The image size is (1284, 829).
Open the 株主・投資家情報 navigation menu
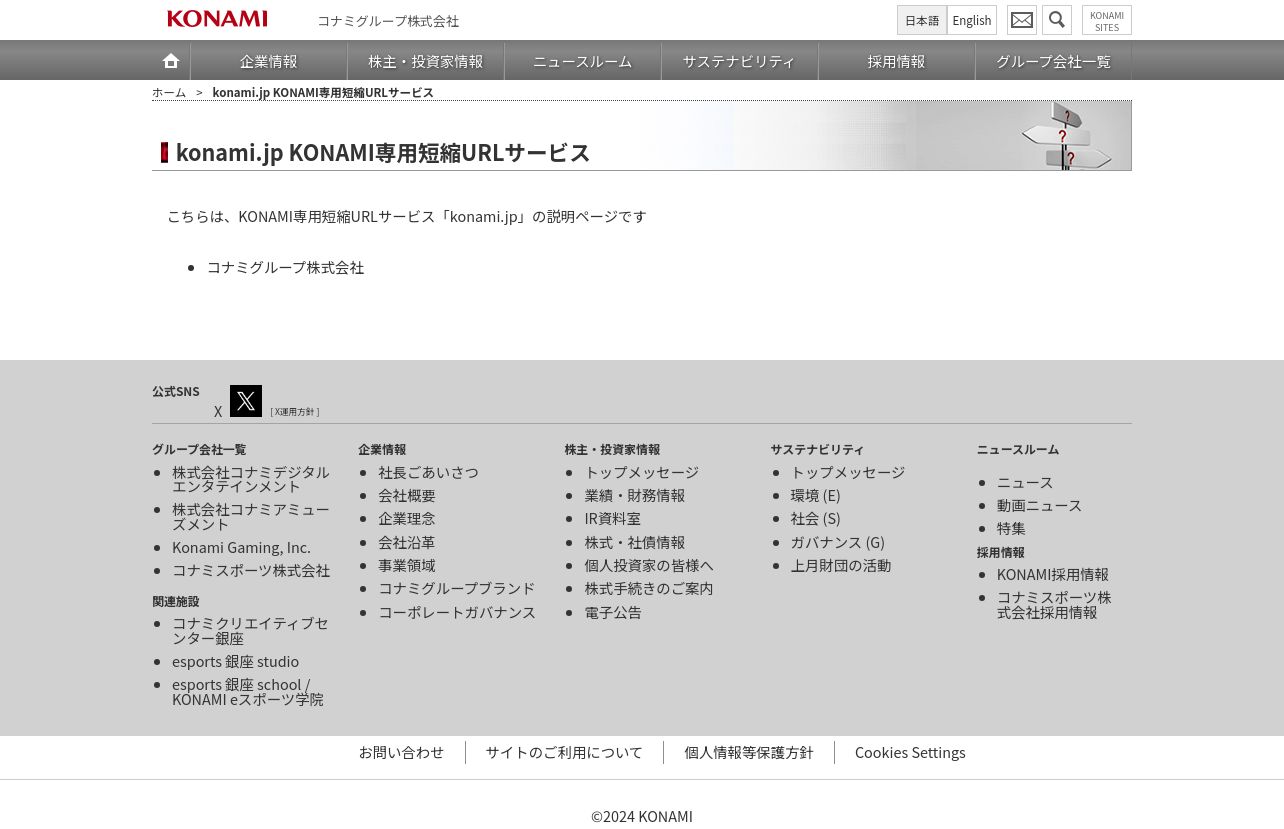426,61
